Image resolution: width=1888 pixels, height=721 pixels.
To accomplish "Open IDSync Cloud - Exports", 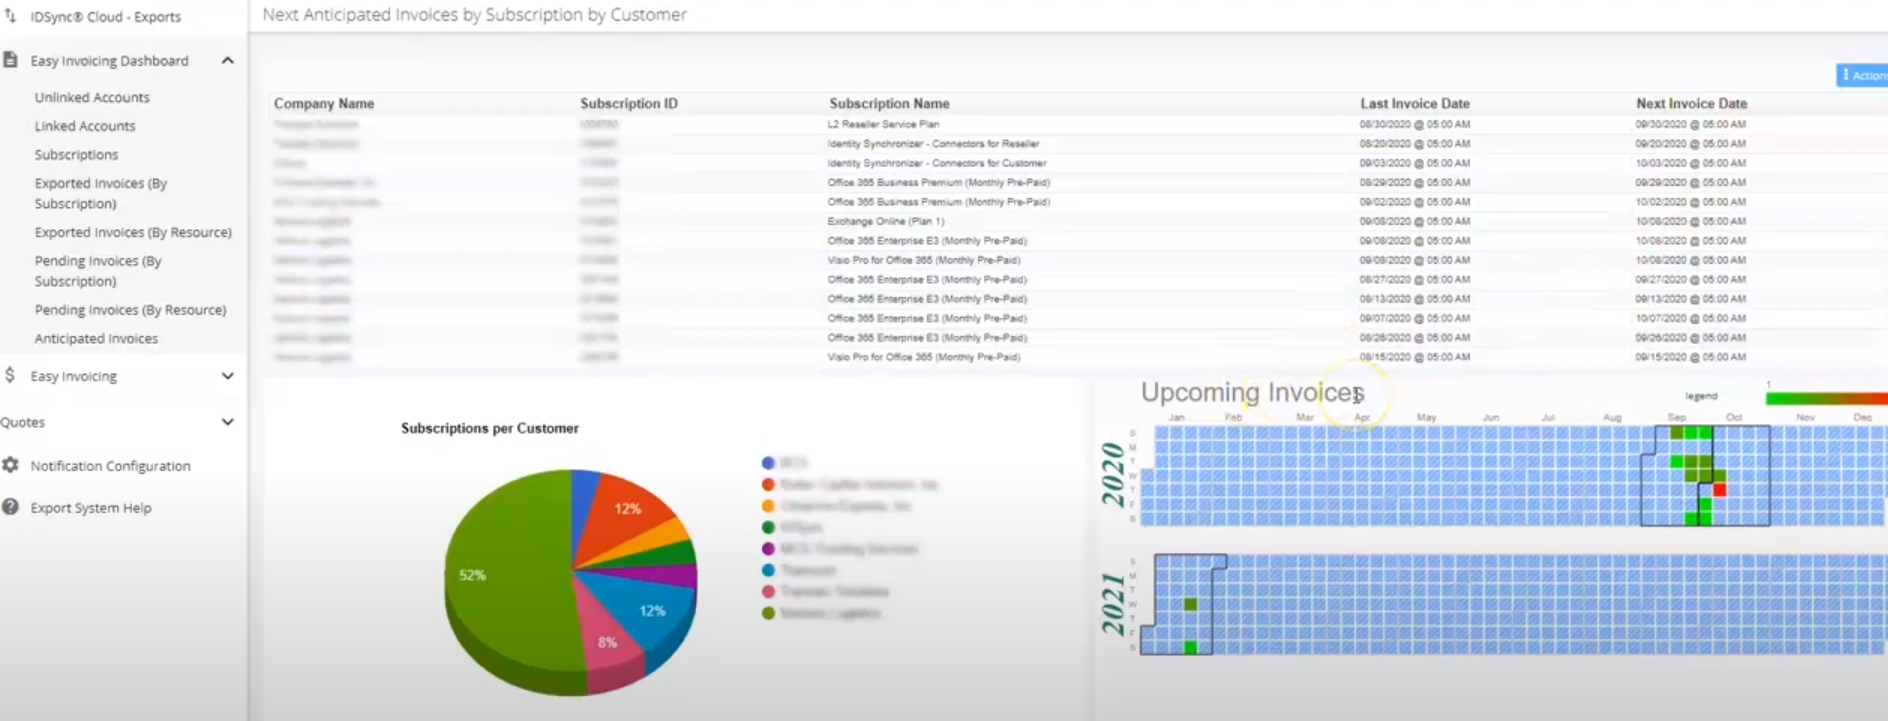I will 105,17.
